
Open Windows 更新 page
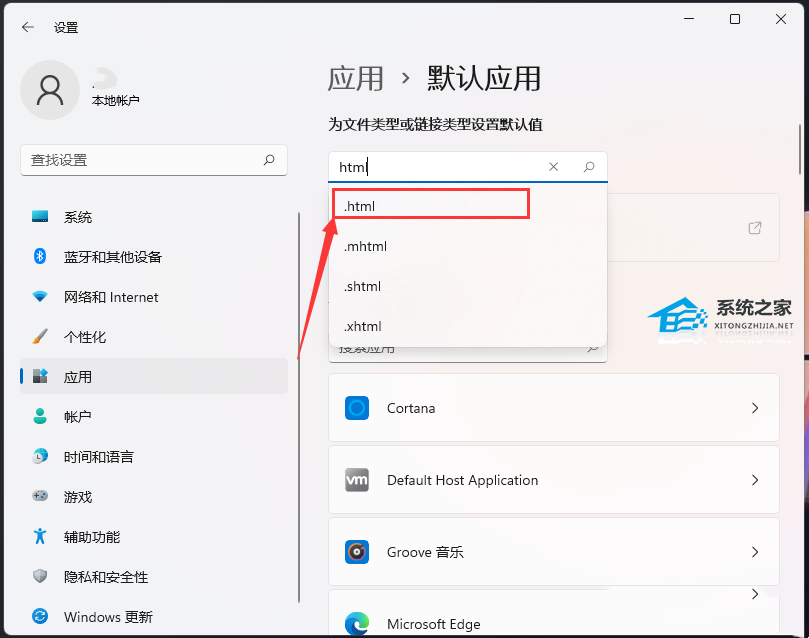point(154,616)
